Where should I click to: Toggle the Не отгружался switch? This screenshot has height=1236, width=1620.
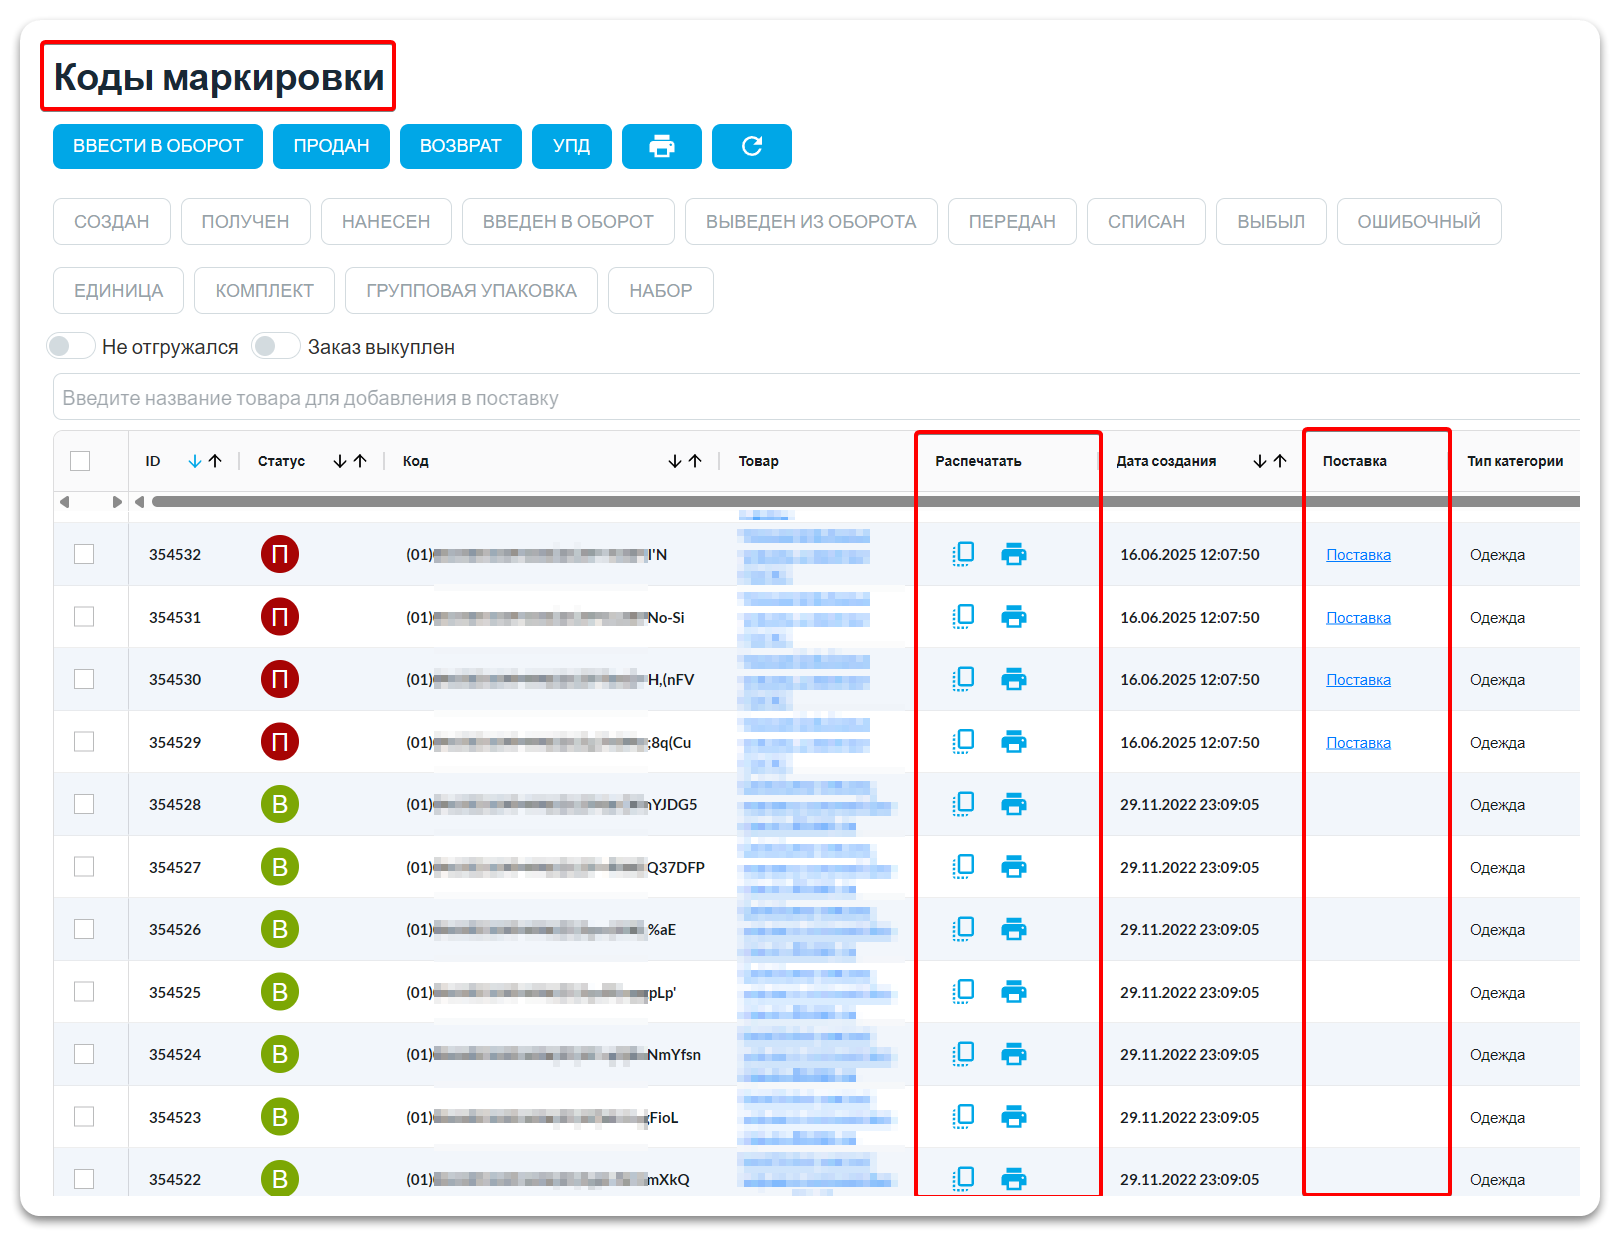(71, 346)
